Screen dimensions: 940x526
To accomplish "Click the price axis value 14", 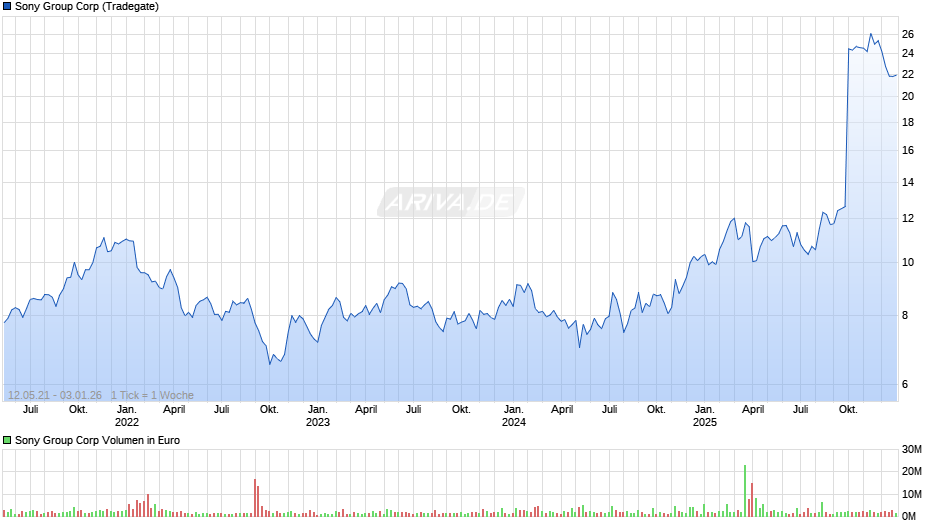I will 908,182.
